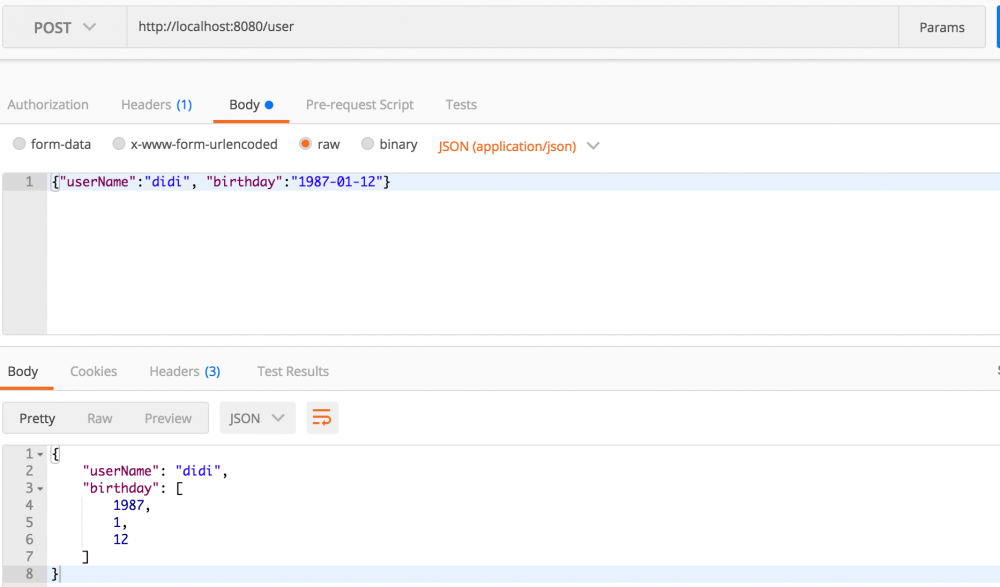1000x587 pixels.
Task: Switch response view to Raw
Action: [x=99, y=419]
